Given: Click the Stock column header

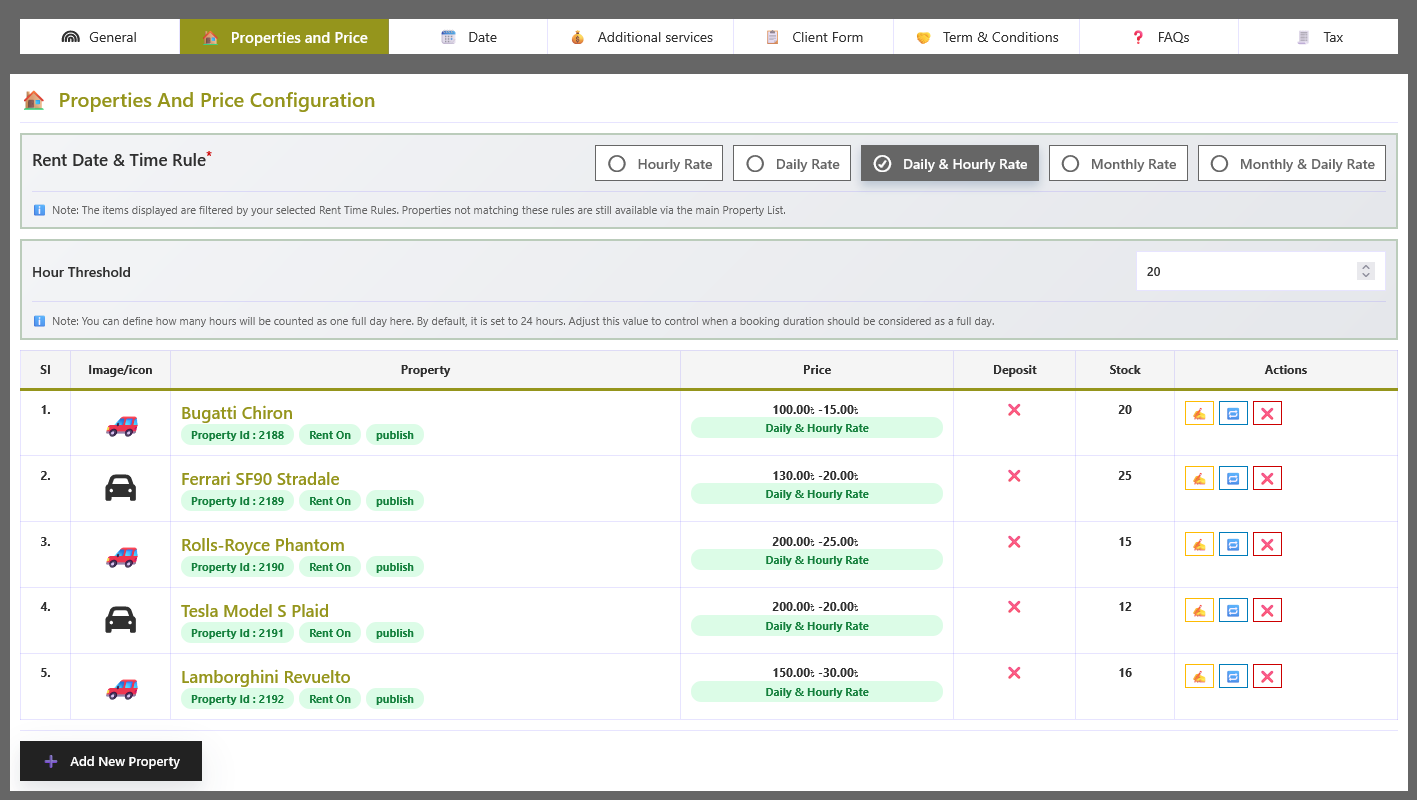Looking at the screenshot, I should click(x=1125, y=370).
